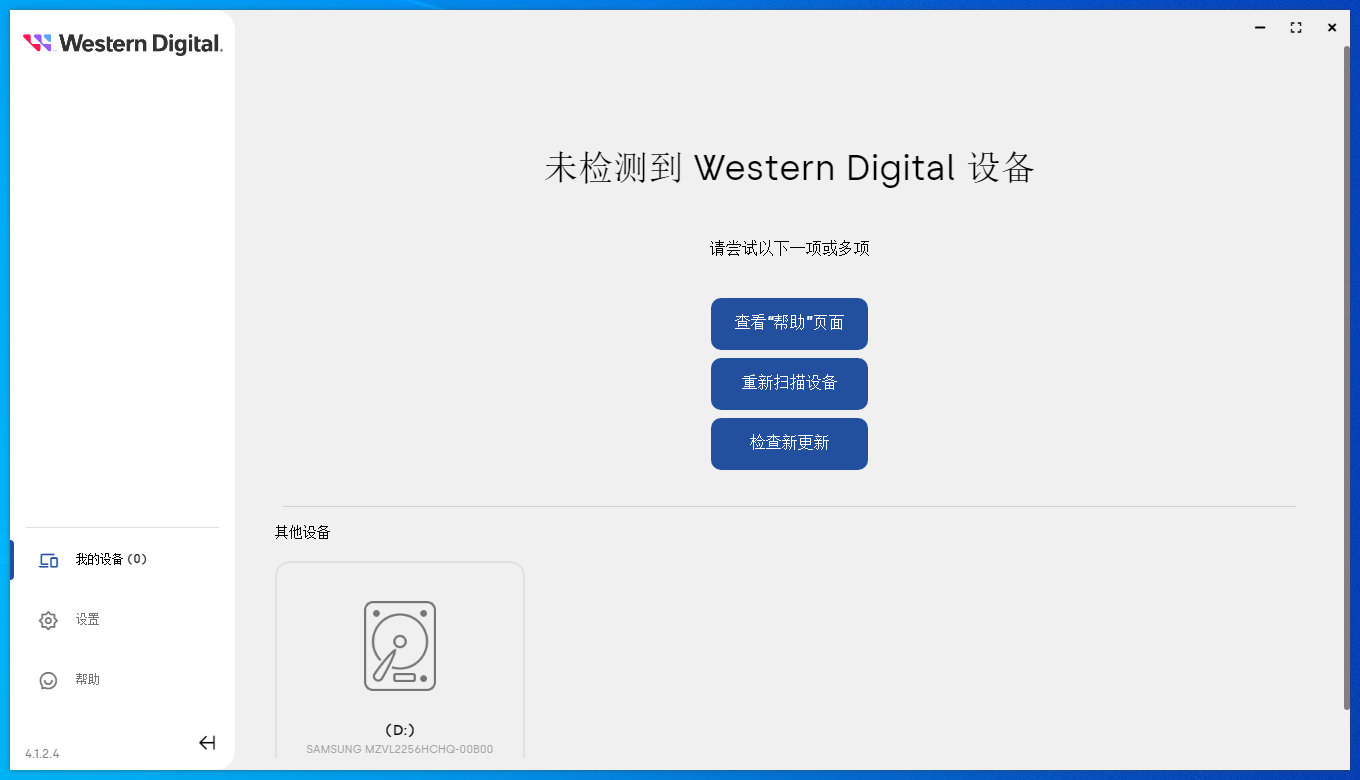Click the vertical scrollbar on the right

tap(1346, 380)
